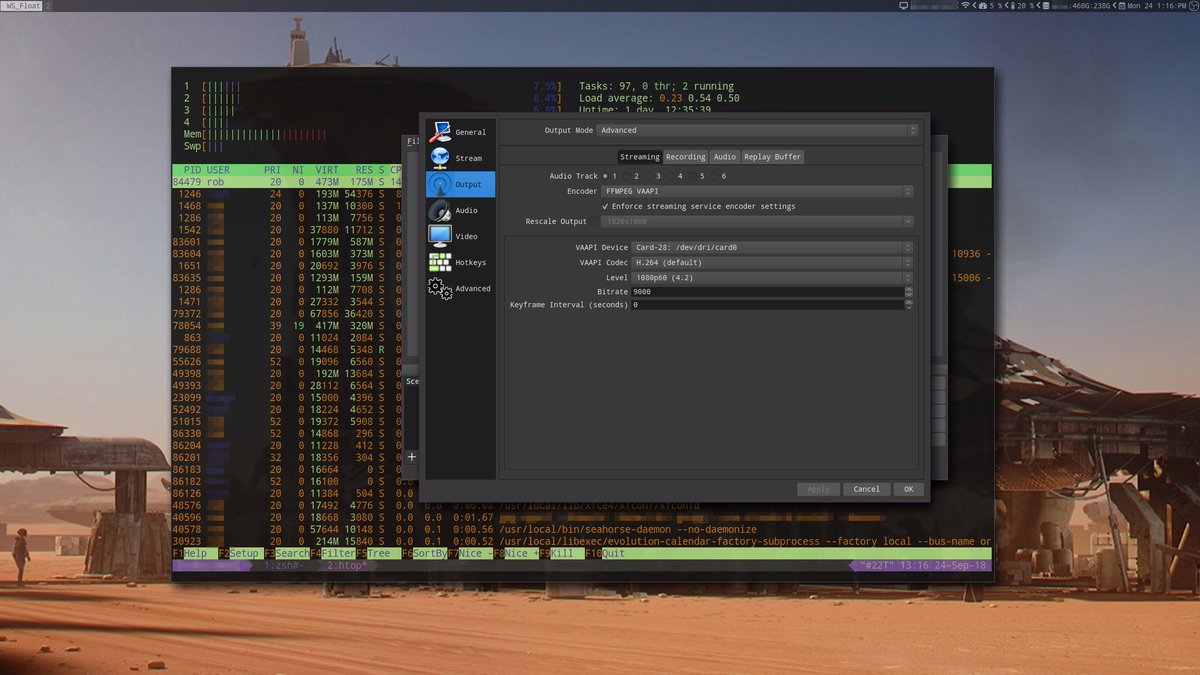1200x675 pixels.
Task: Switch to the Replay Buffer tab
Action: (772, 157)
